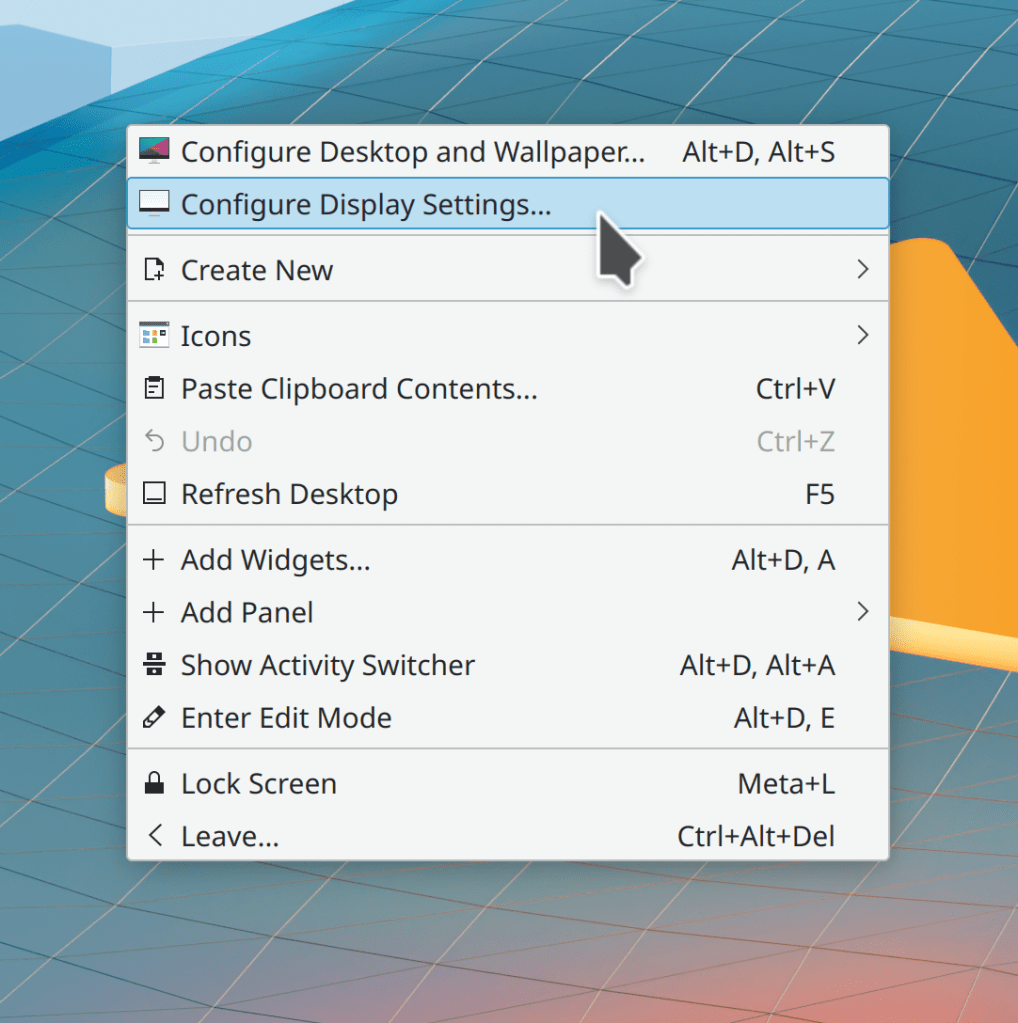Click the wallpaper icon beside Configure Desktop
The image size is (1018, 1023).
point(154,152)
